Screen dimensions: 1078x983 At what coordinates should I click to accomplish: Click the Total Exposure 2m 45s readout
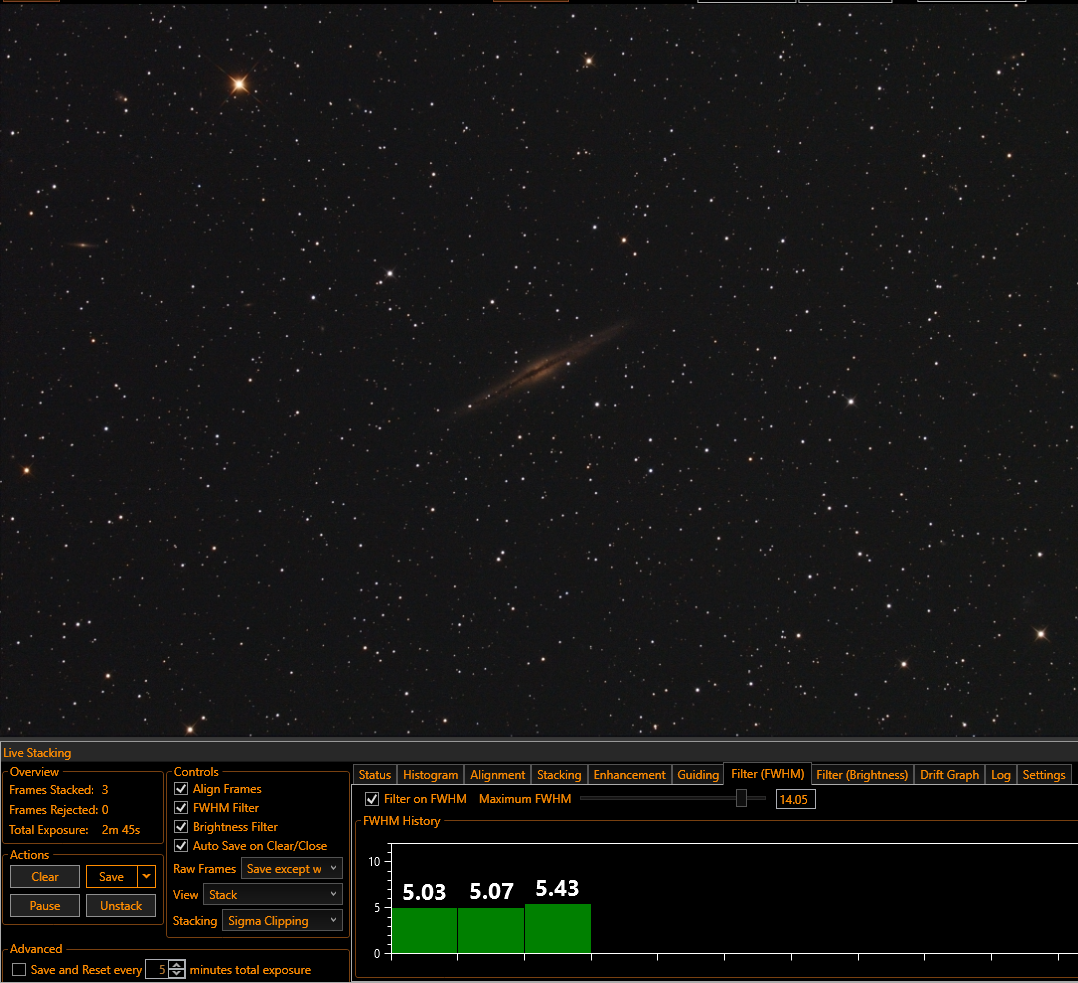point(74,830)
